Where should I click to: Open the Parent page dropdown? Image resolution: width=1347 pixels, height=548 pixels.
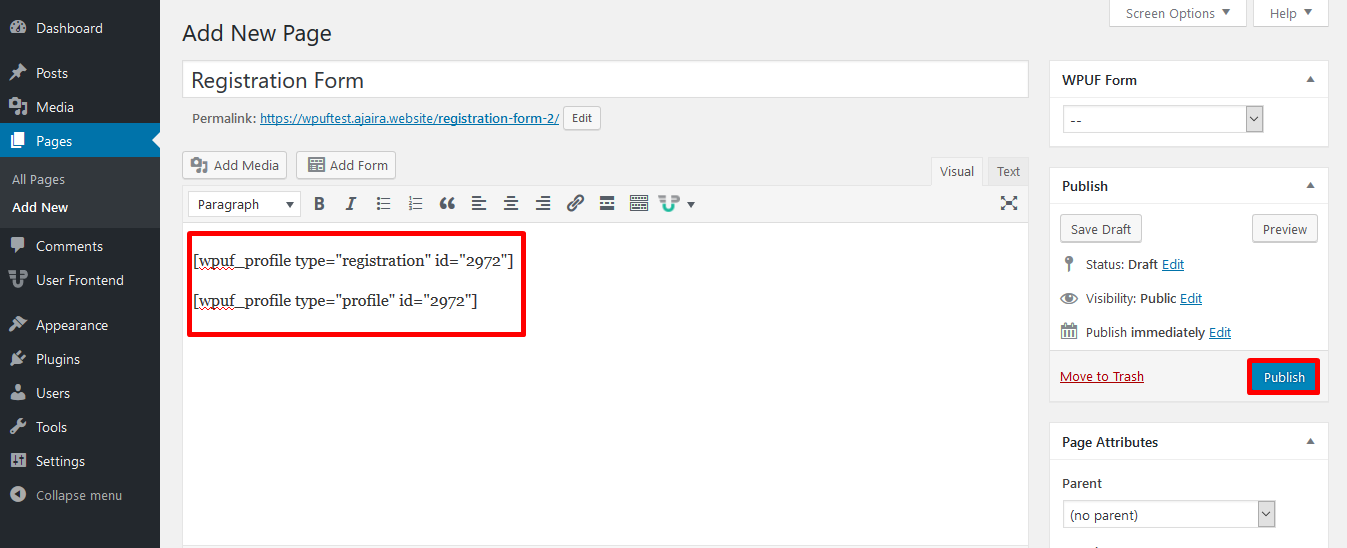coord(1168,515)
